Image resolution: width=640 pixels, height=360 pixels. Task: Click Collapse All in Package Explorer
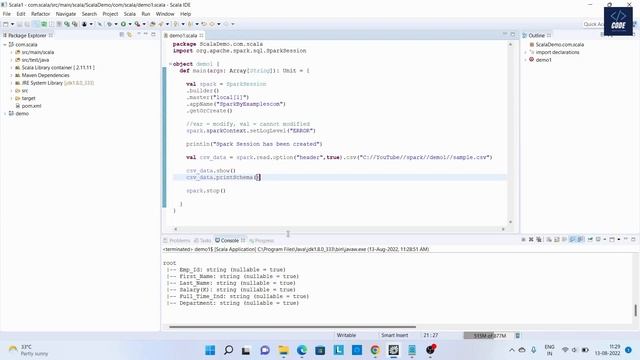point(122,35)
